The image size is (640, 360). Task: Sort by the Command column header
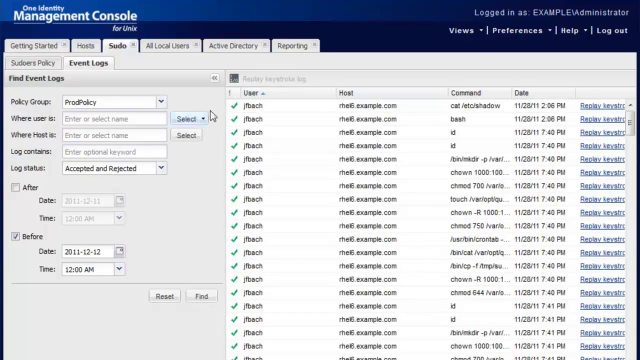(x=480, y=93)
